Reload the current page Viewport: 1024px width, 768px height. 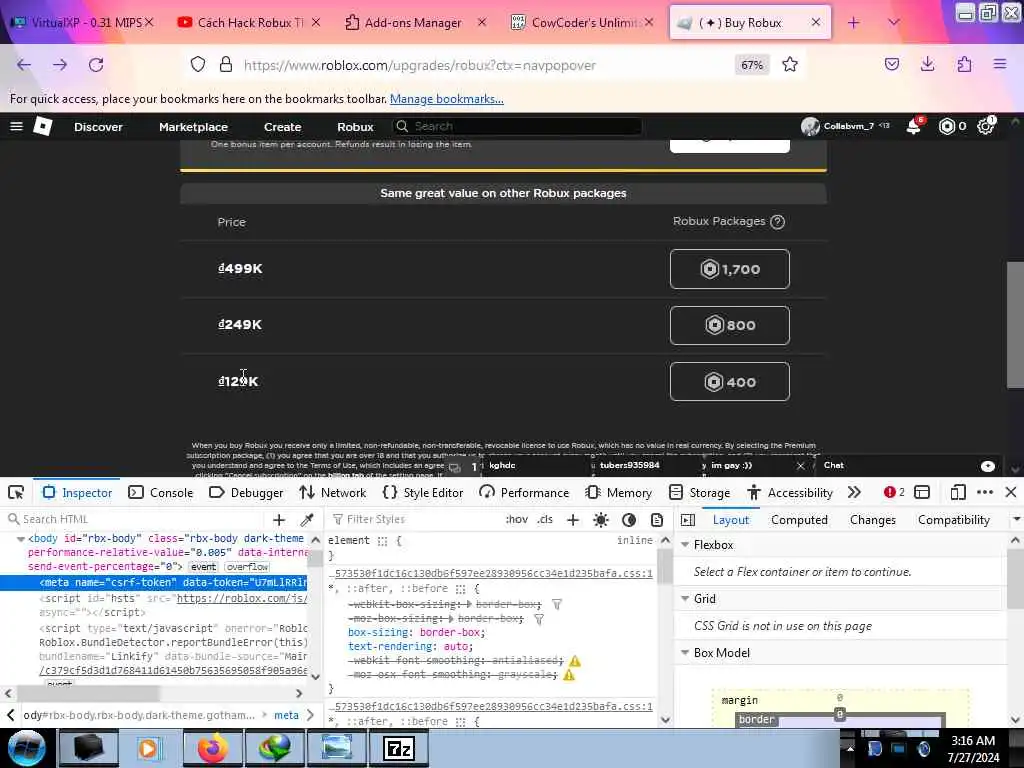pos(96,65)
